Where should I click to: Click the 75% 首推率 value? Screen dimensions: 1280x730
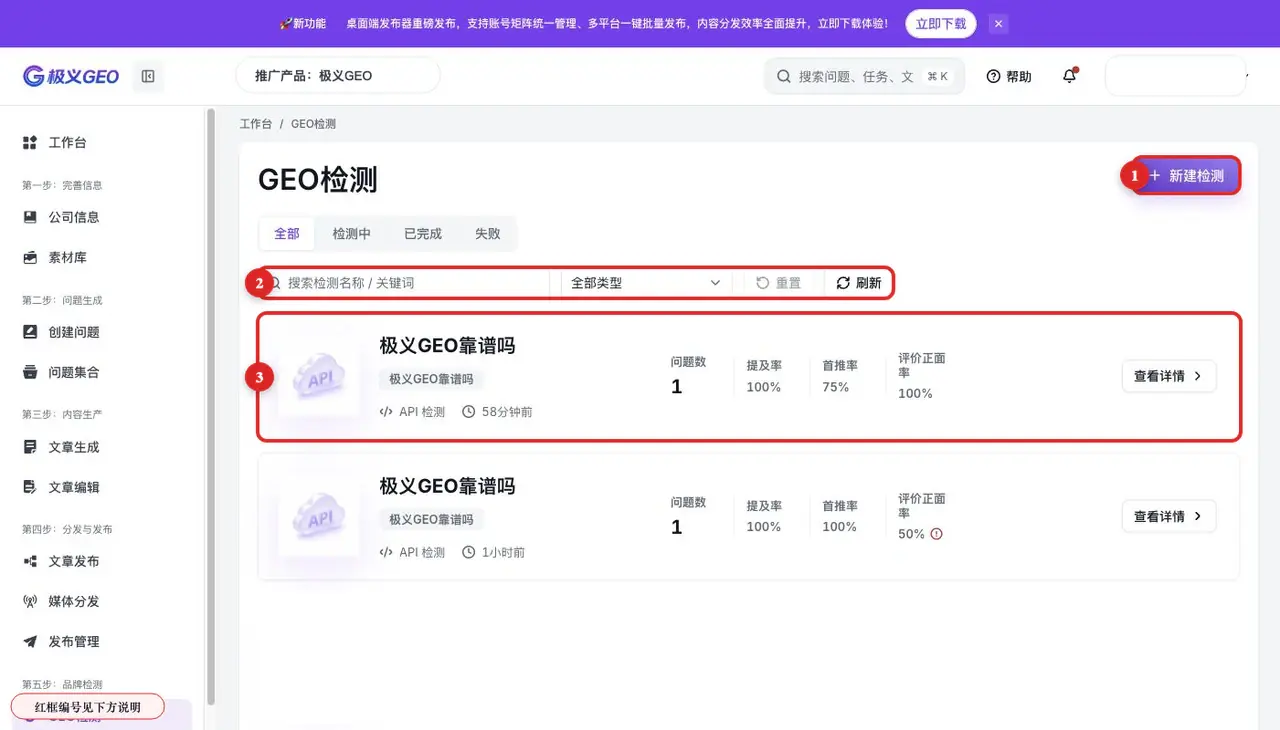(836, 387)
